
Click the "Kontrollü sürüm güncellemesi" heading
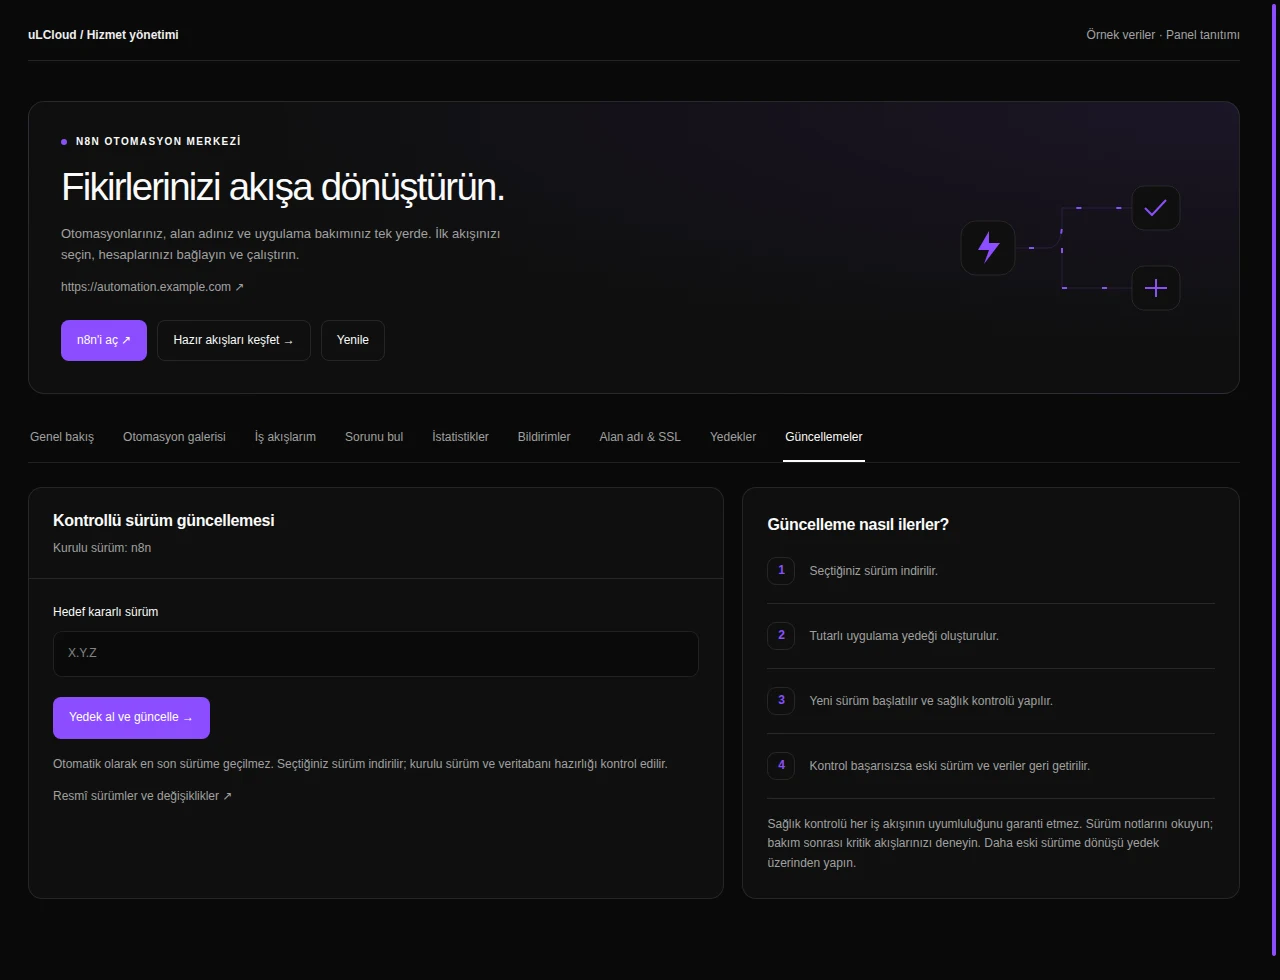click(x=164, y=520)
